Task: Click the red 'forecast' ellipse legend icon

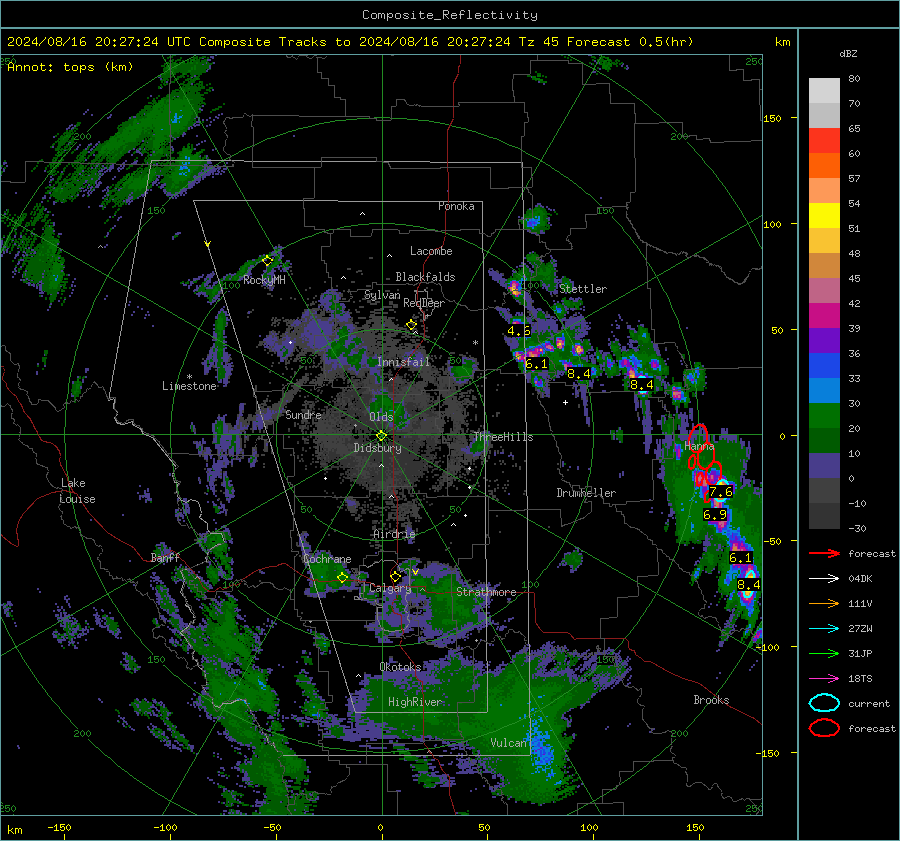Action: [824, 728]
